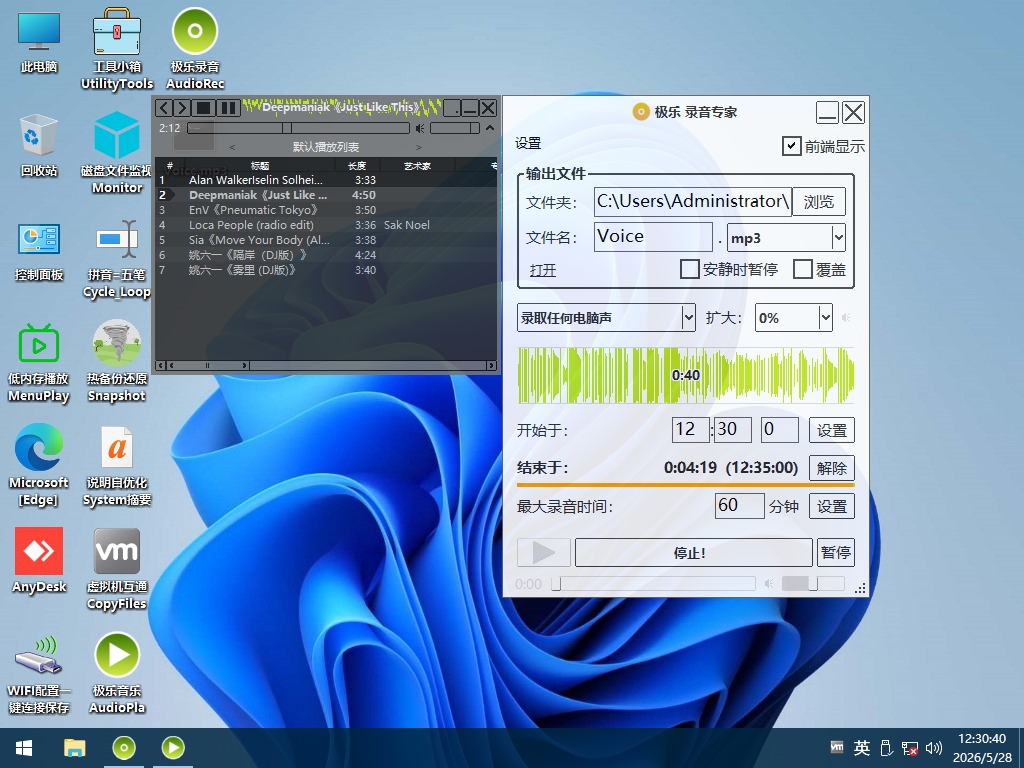Stop playback with the square stop icon
This screenshot has height=768, width=1024.
[x=204, y=108]
